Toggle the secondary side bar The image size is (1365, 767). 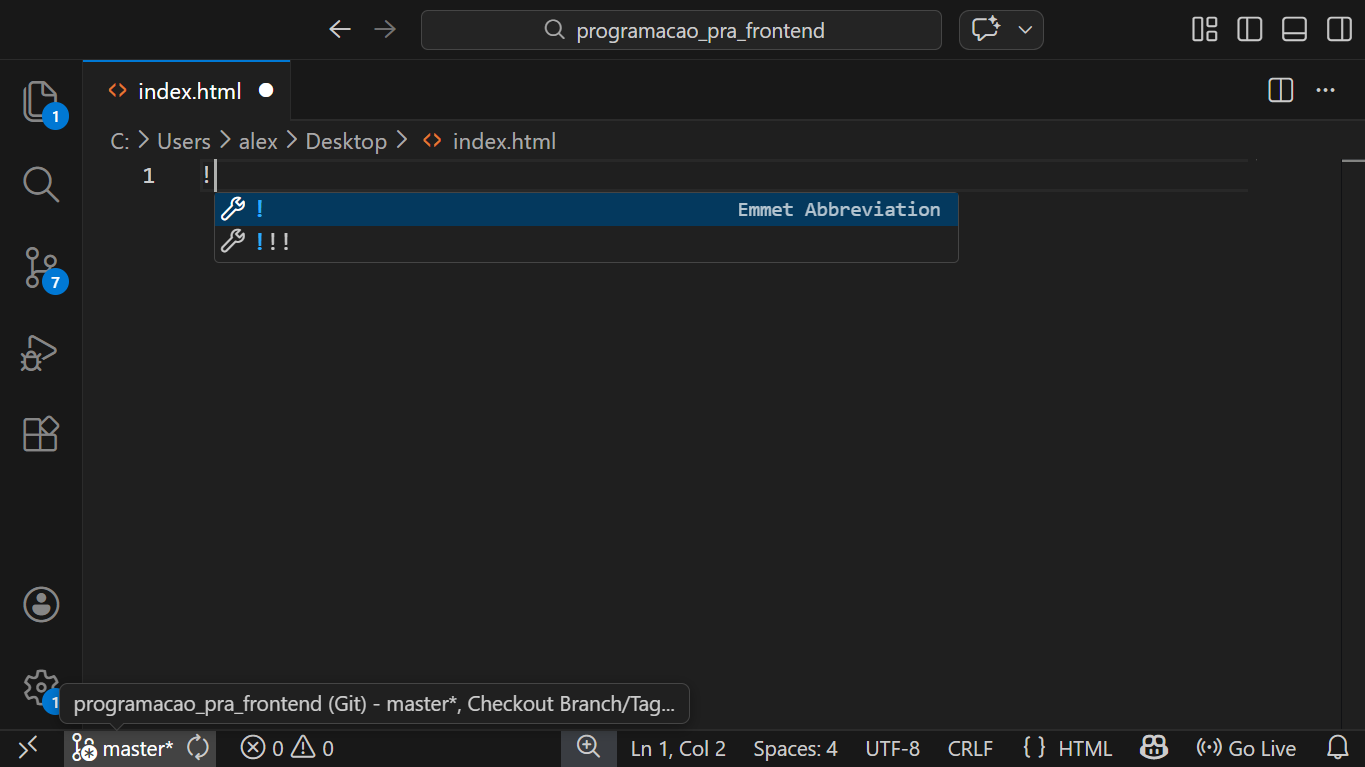click(1338, 29)
